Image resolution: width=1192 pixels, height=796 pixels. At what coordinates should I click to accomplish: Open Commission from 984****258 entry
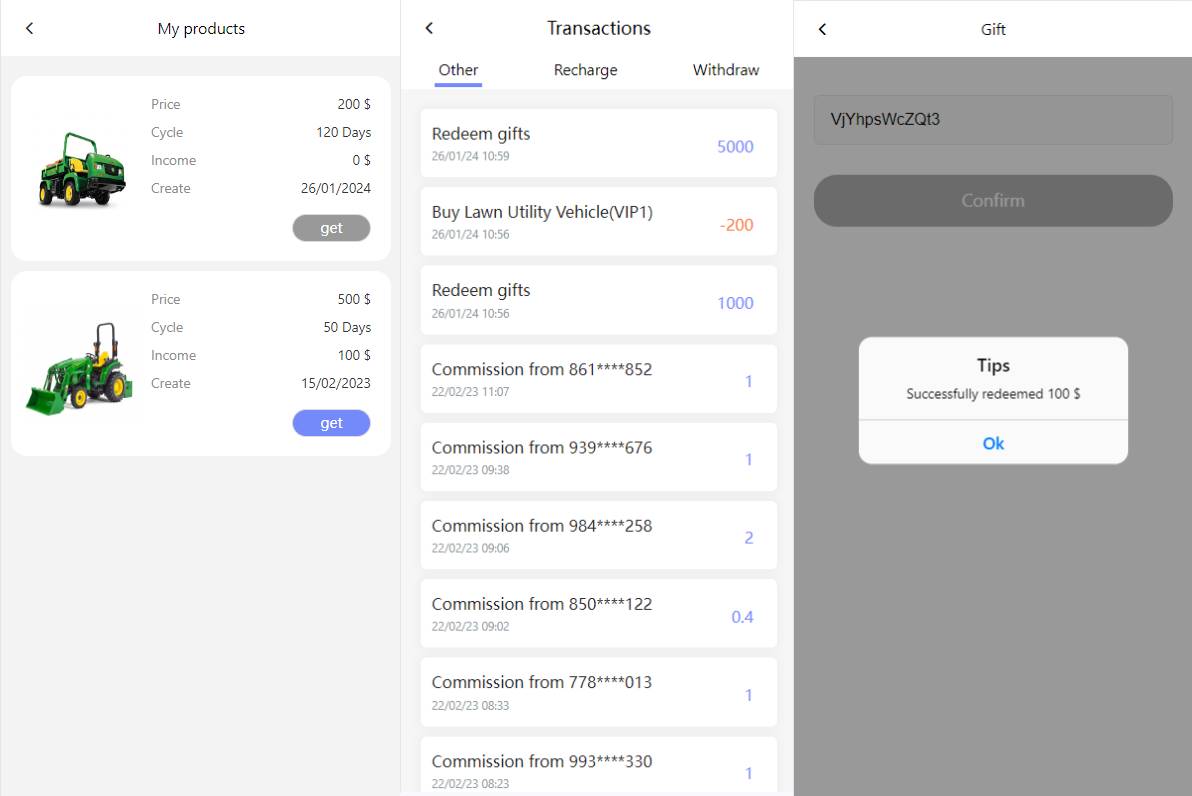[598, 534]
